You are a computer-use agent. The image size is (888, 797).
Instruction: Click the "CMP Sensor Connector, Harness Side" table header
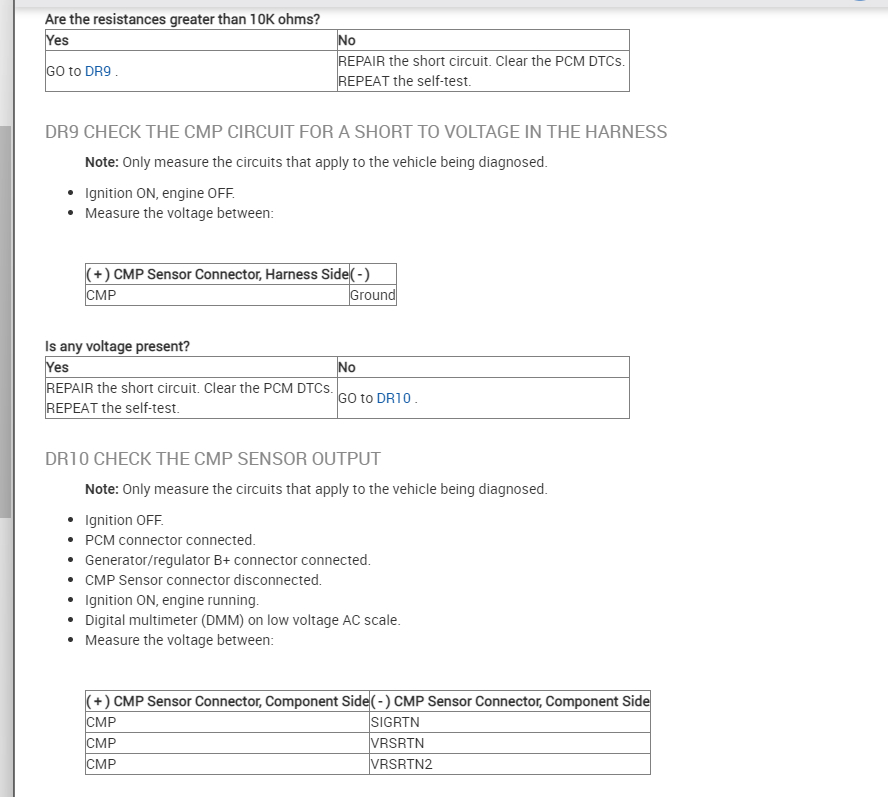point(217,274)
